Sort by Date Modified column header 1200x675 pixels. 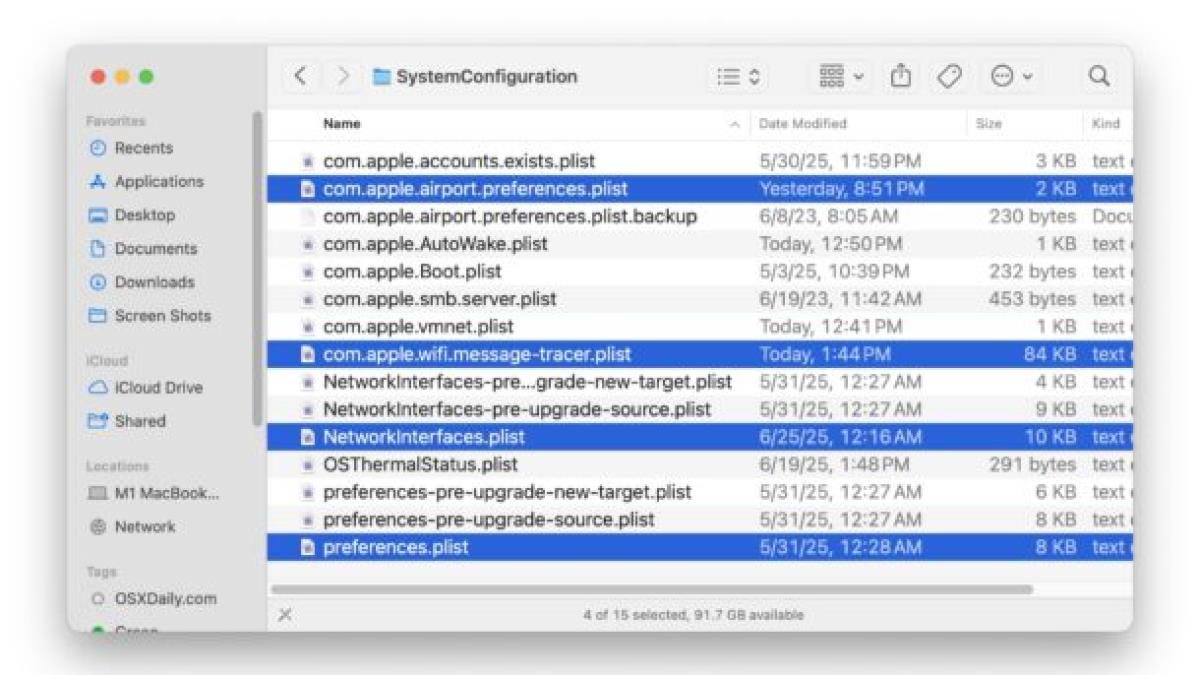pos(802,124)
